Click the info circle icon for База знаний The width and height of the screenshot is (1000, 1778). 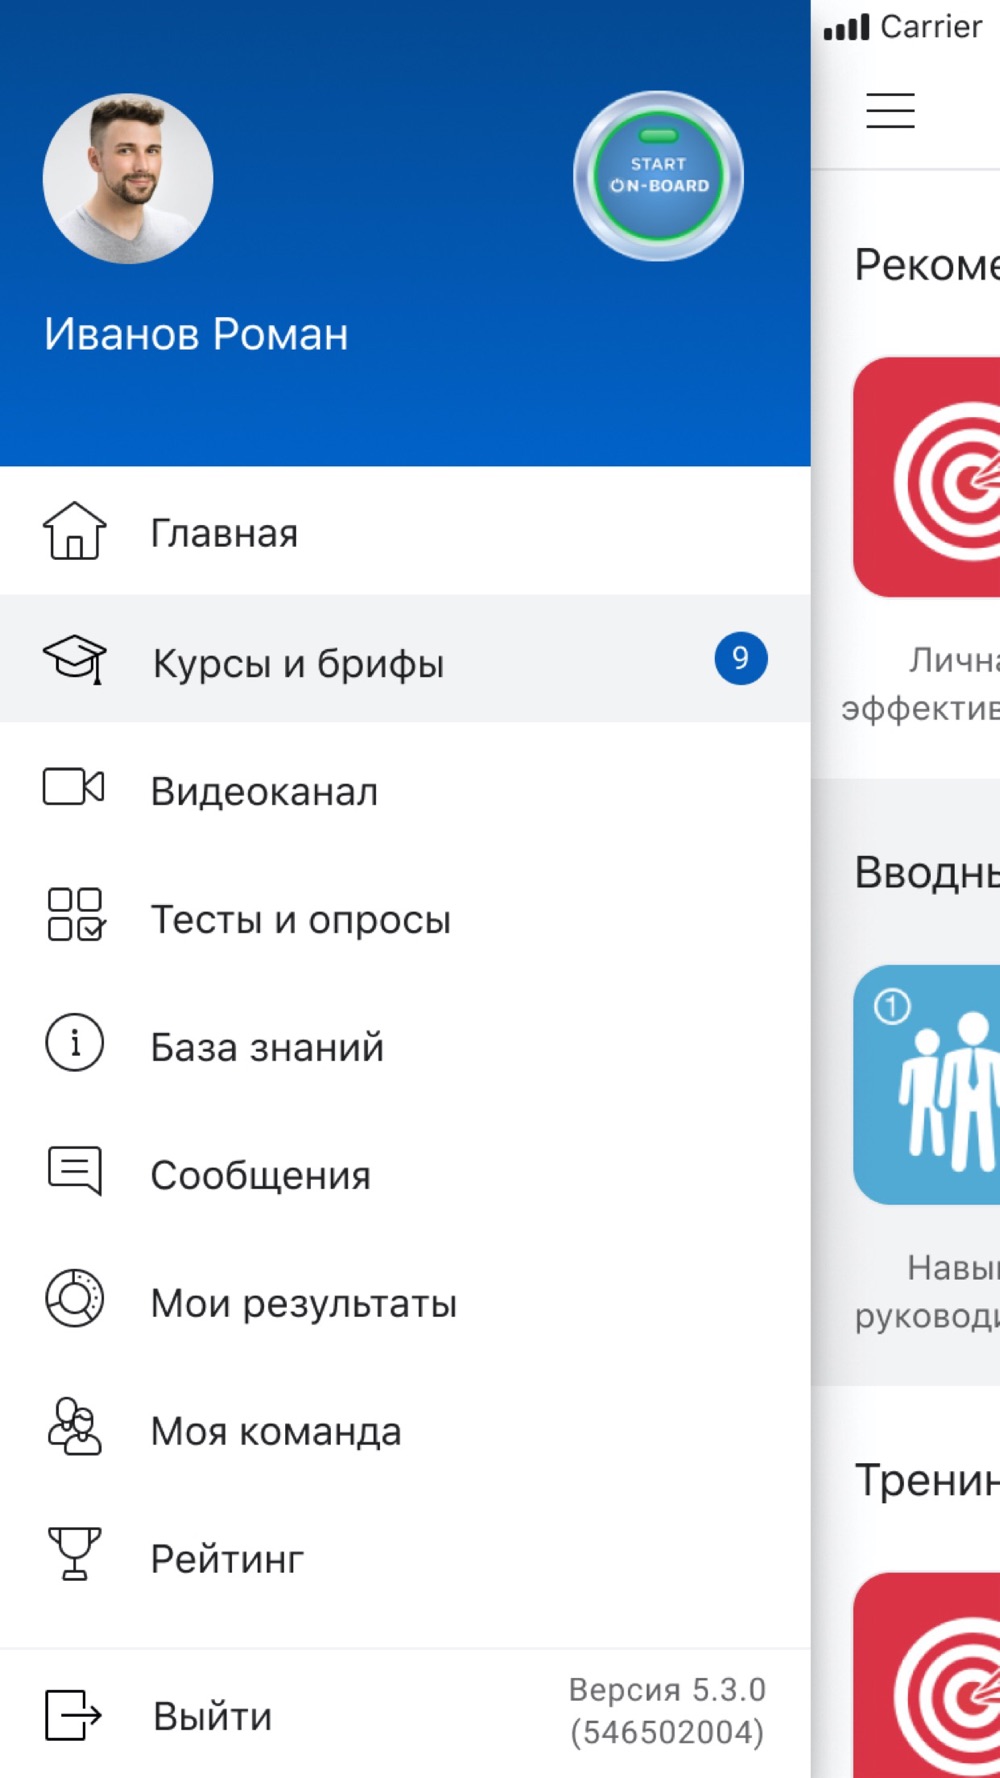74,1043
